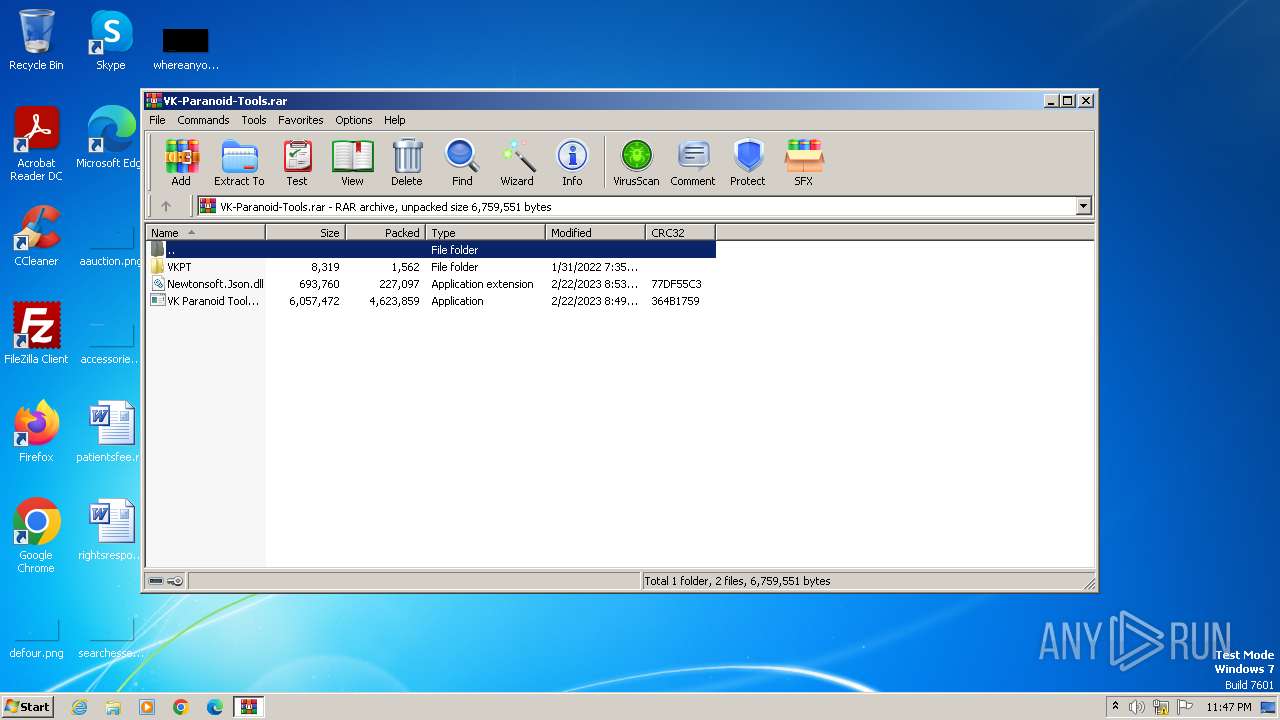Select the parent '..' folder row
1280x720 pixels.
coord(431,250)
